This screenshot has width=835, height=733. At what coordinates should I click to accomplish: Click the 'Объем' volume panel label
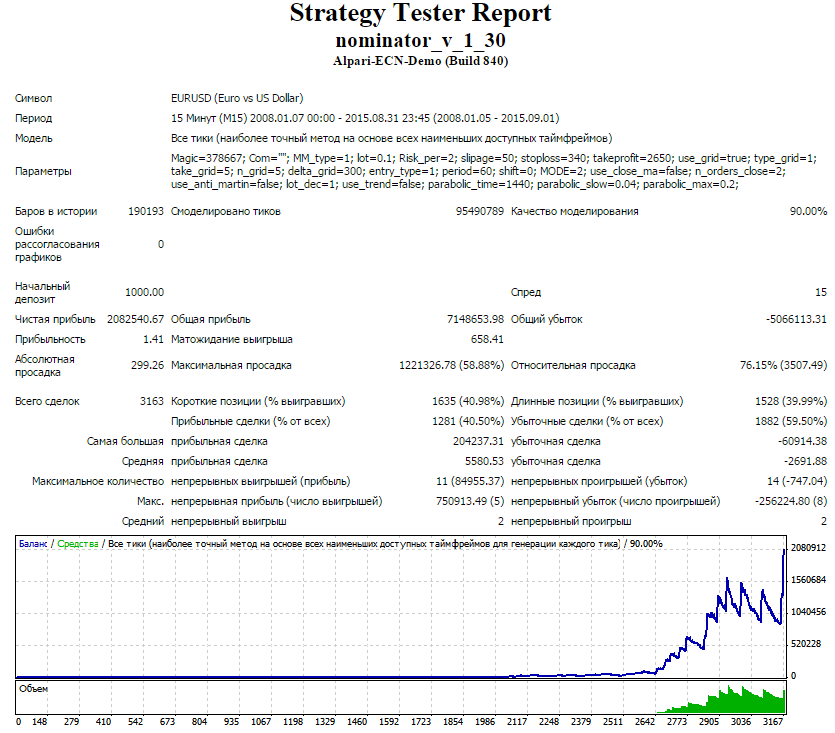[34, 689]
